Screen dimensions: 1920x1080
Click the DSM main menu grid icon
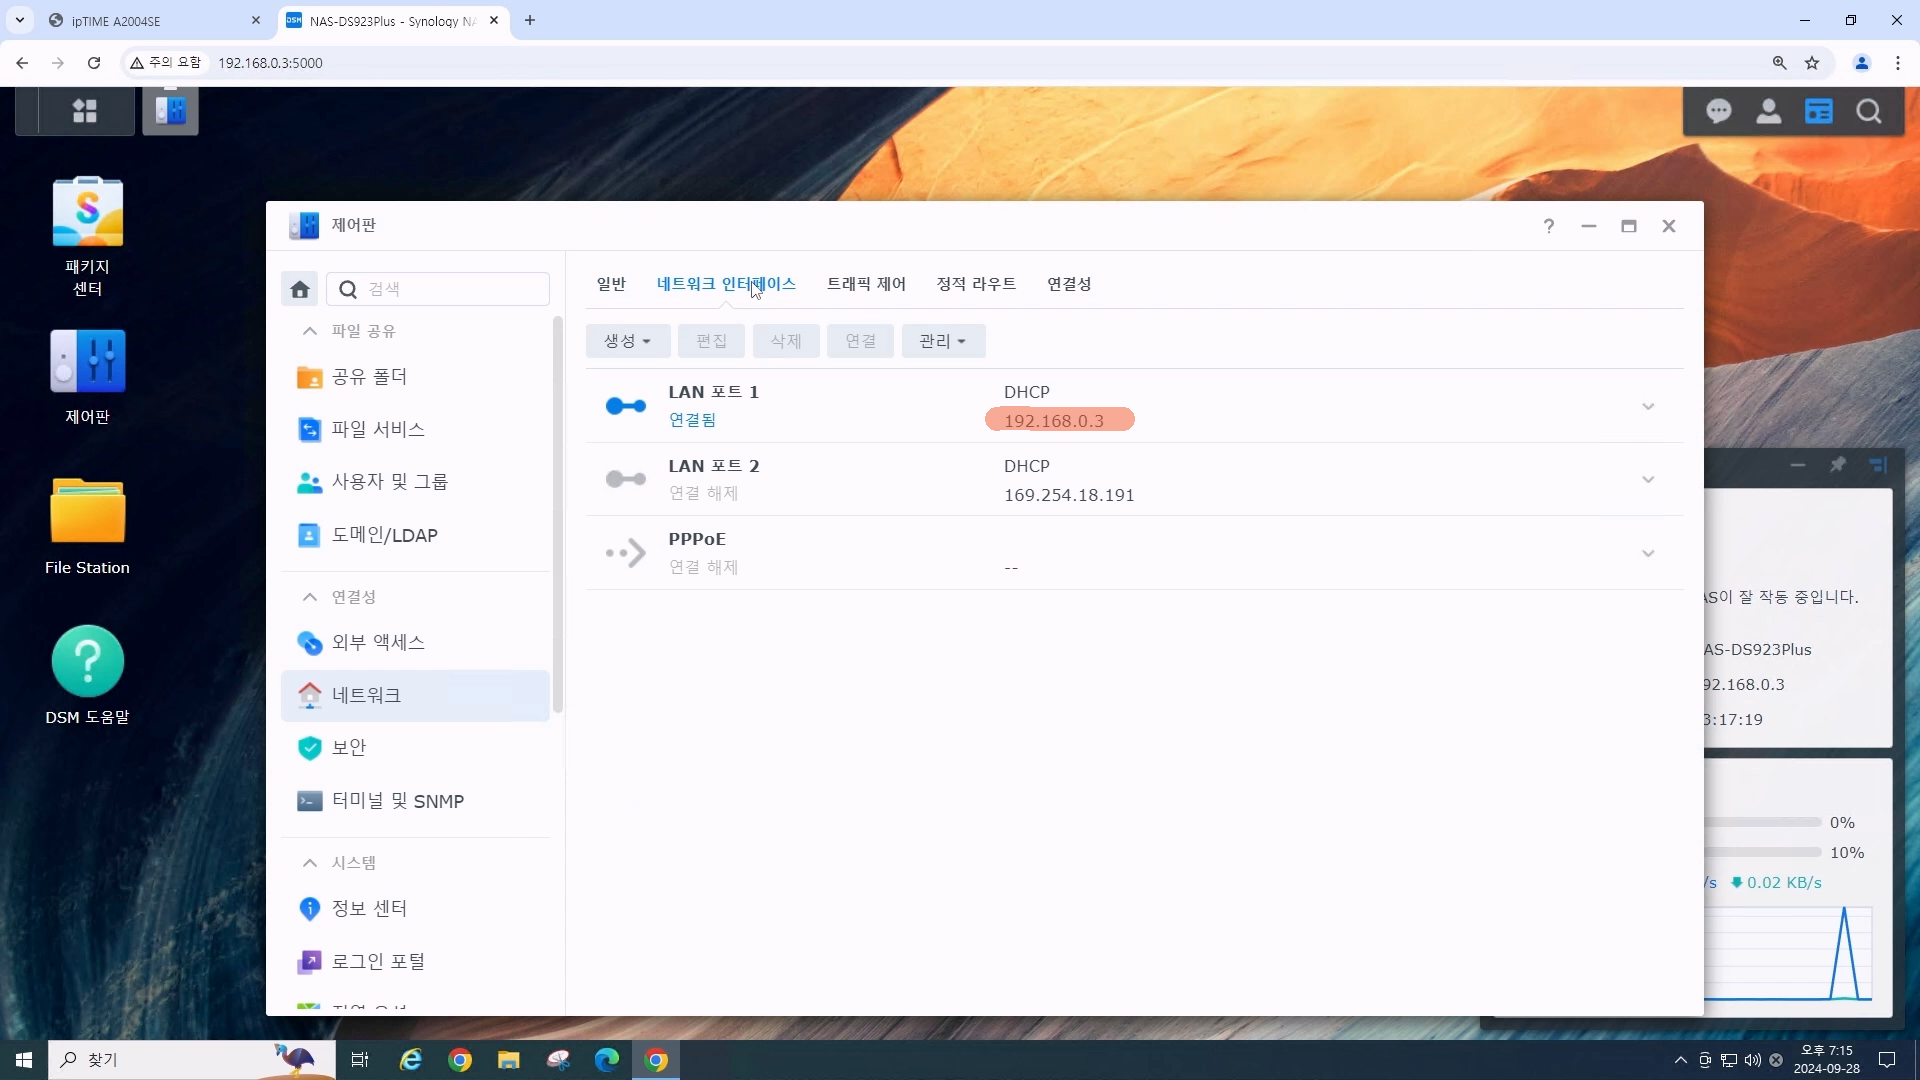pos(85,111)
